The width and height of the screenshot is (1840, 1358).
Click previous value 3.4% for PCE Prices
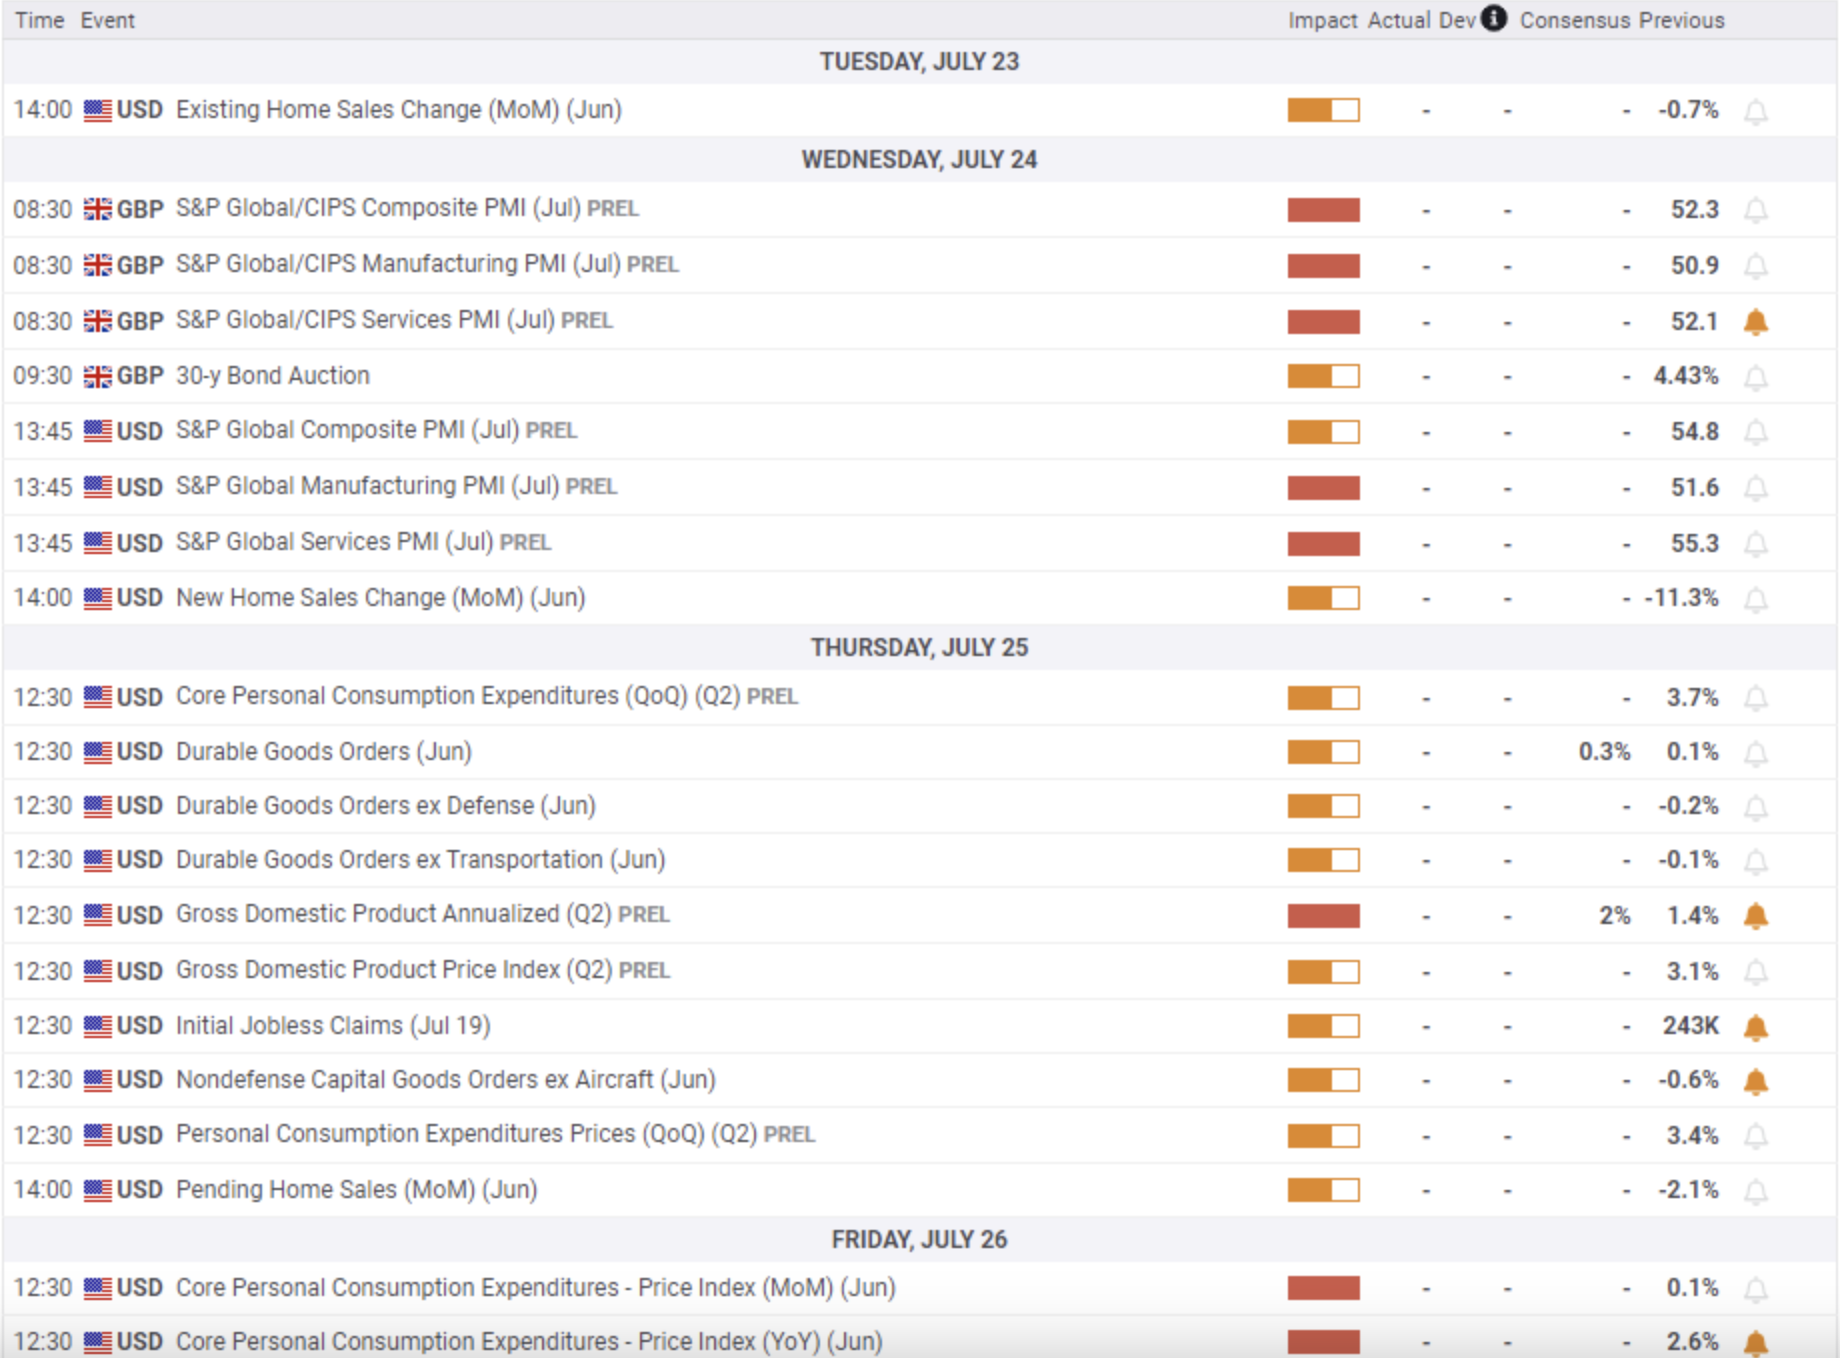(1693, 1136)
